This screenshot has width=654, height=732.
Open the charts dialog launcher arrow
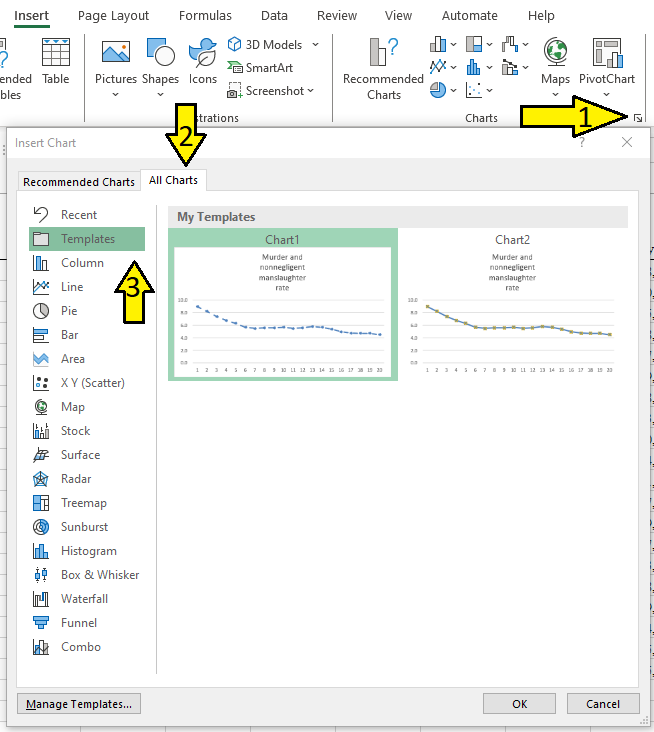637,118
